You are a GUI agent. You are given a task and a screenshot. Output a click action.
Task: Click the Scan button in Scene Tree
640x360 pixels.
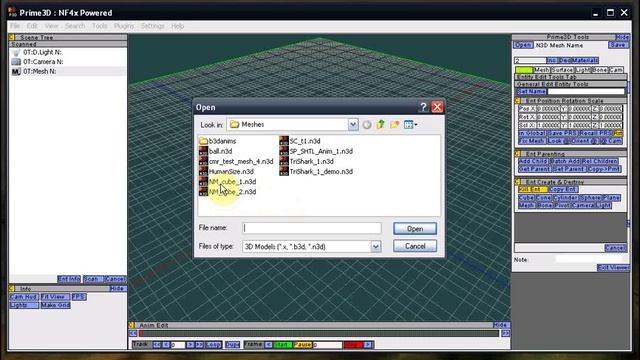point(93,279)
